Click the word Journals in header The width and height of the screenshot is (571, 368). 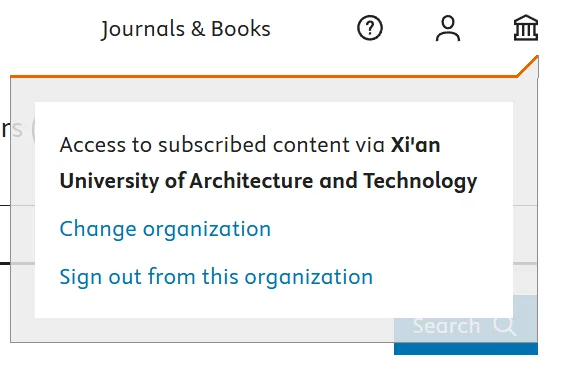[x=143, y=29]
